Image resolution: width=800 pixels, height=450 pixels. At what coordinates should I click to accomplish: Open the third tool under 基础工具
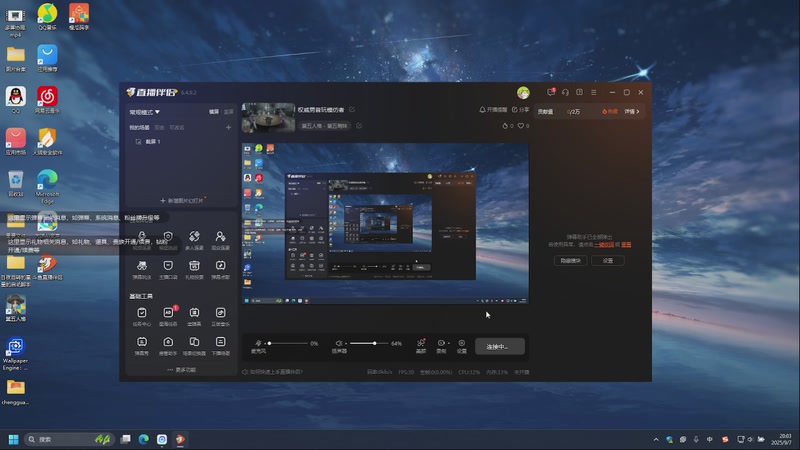[x=194, y=316]
